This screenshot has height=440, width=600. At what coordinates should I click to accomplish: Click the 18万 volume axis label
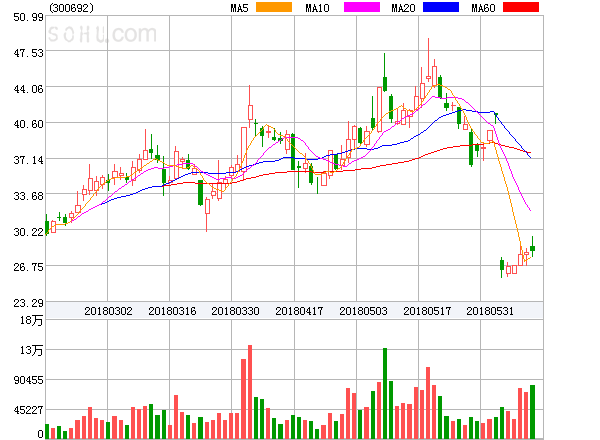click(x=31, y=320)
